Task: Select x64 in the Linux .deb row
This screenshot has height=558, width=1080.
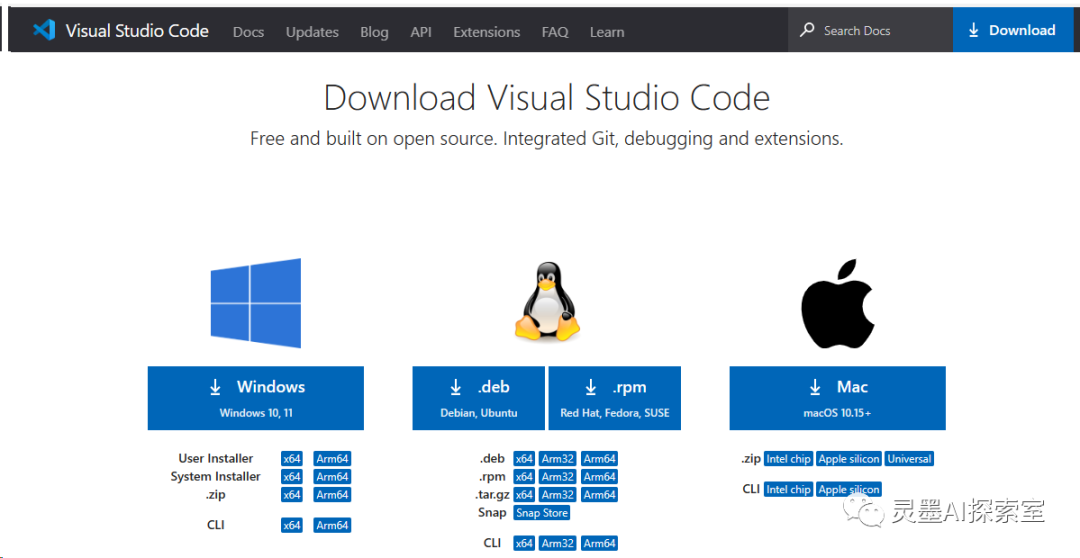Action: click(x=524, y=459)
